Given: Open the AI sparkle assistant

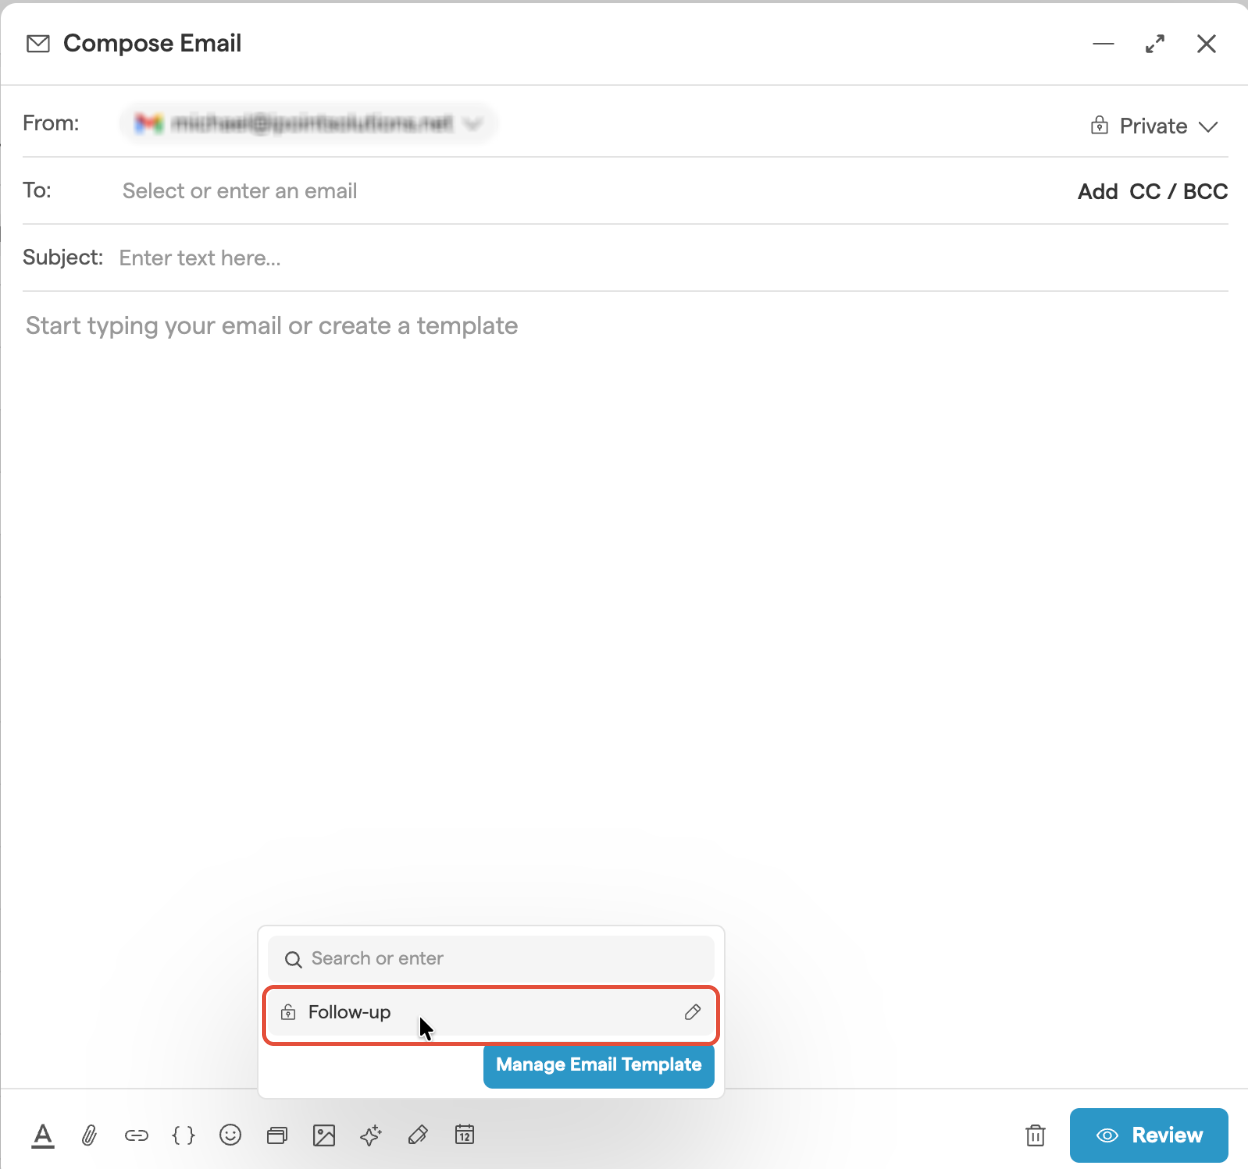Looking at the screenshot, I should point(371,1135).
